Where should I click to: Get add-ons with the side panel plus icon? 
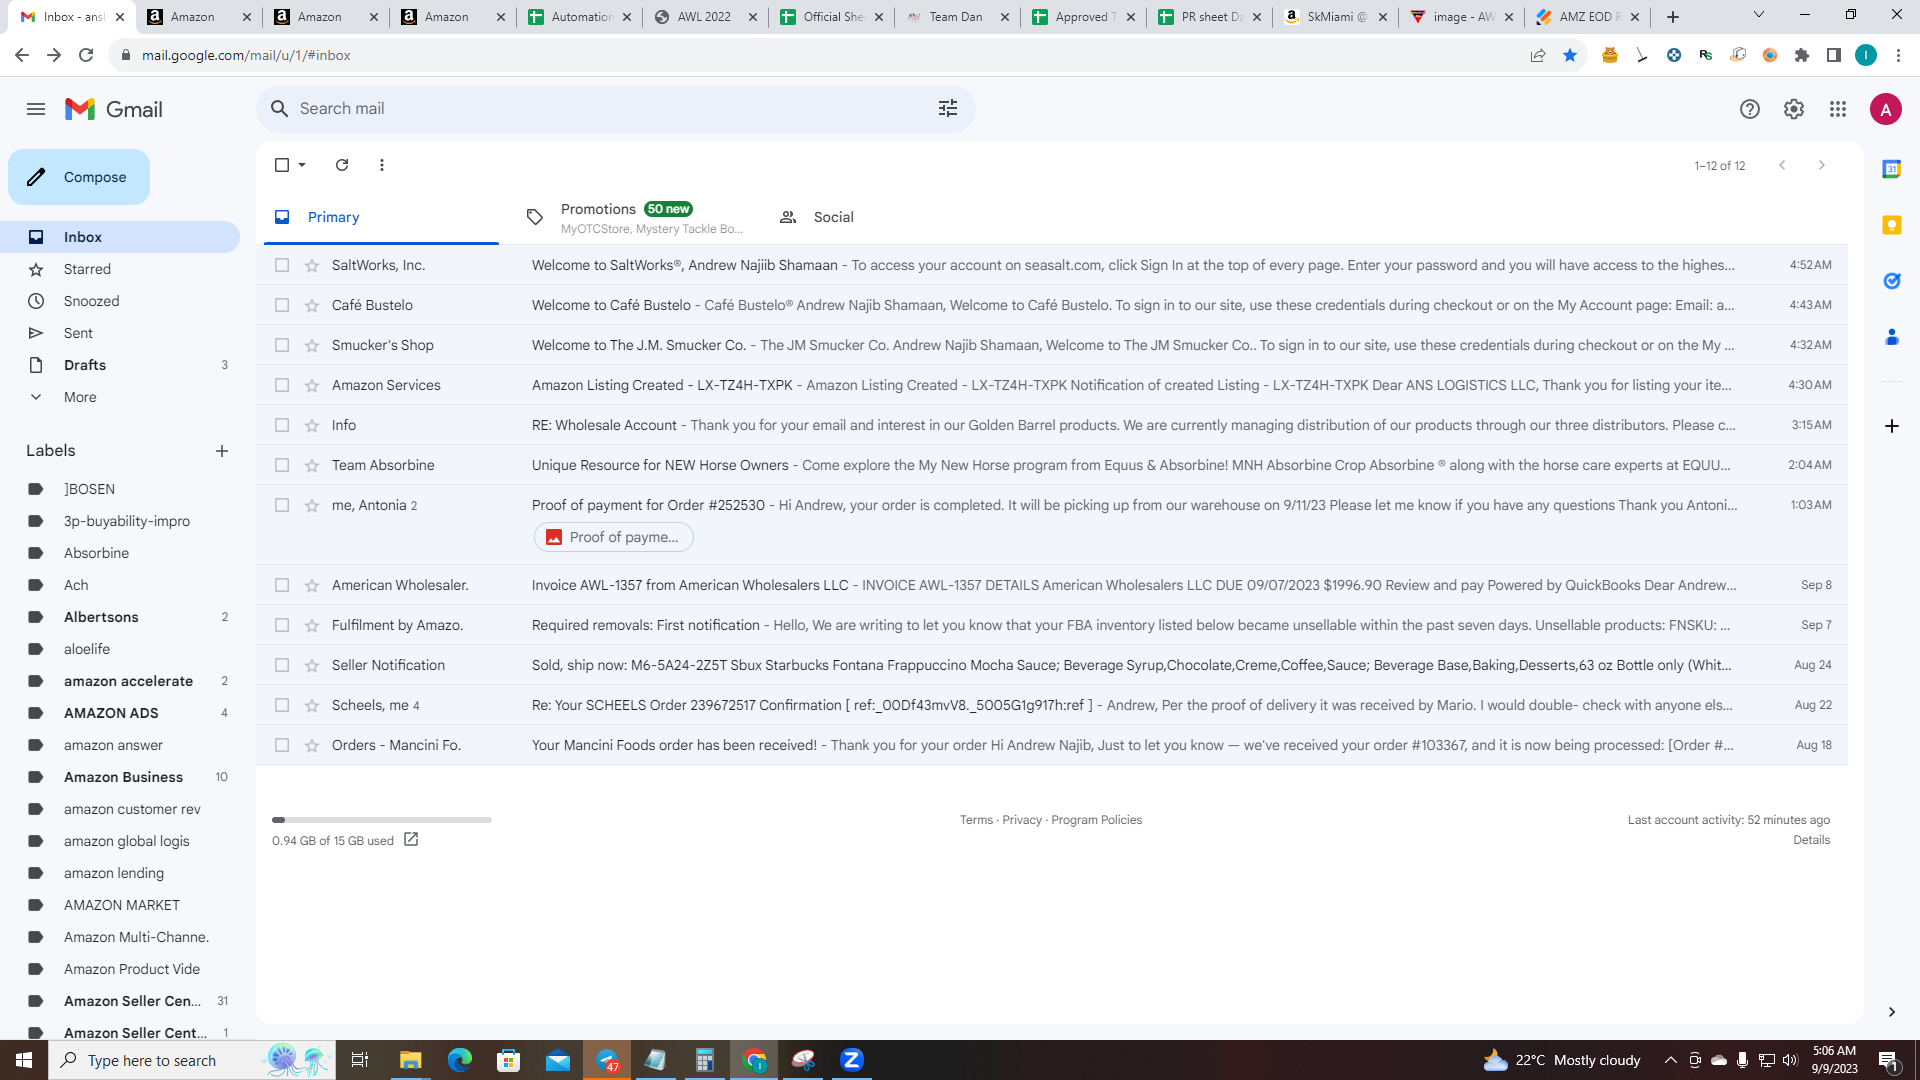point(1892,426)
